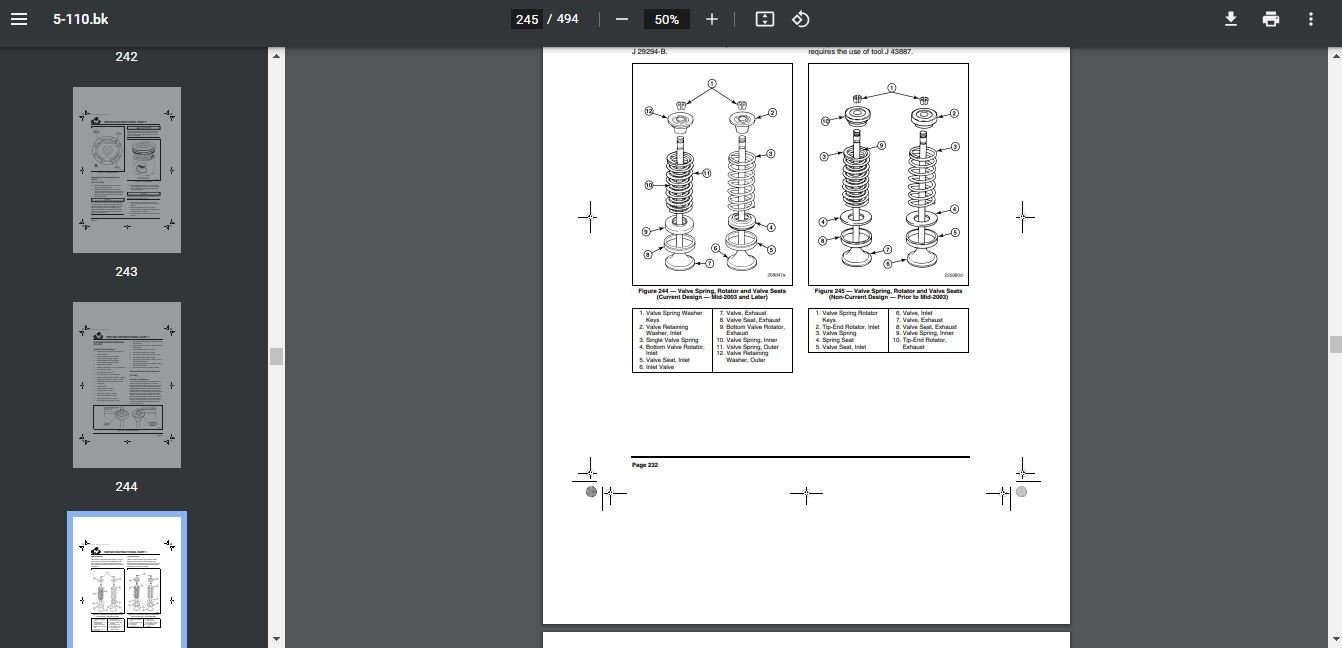Select the highlighted page 245 thumbnail
This screenshot has height=648, width=1342.
(127, 581)
